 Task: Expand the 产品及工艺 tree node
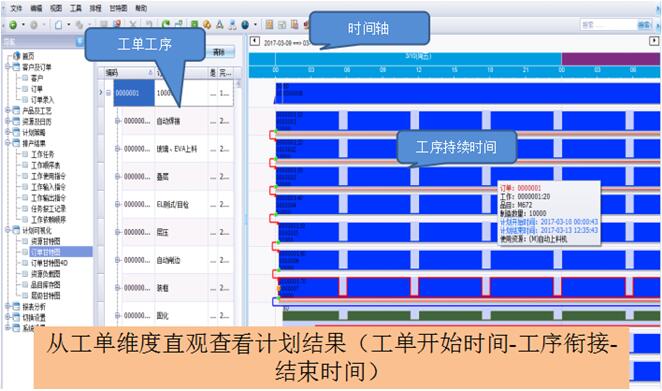[8, 111]
